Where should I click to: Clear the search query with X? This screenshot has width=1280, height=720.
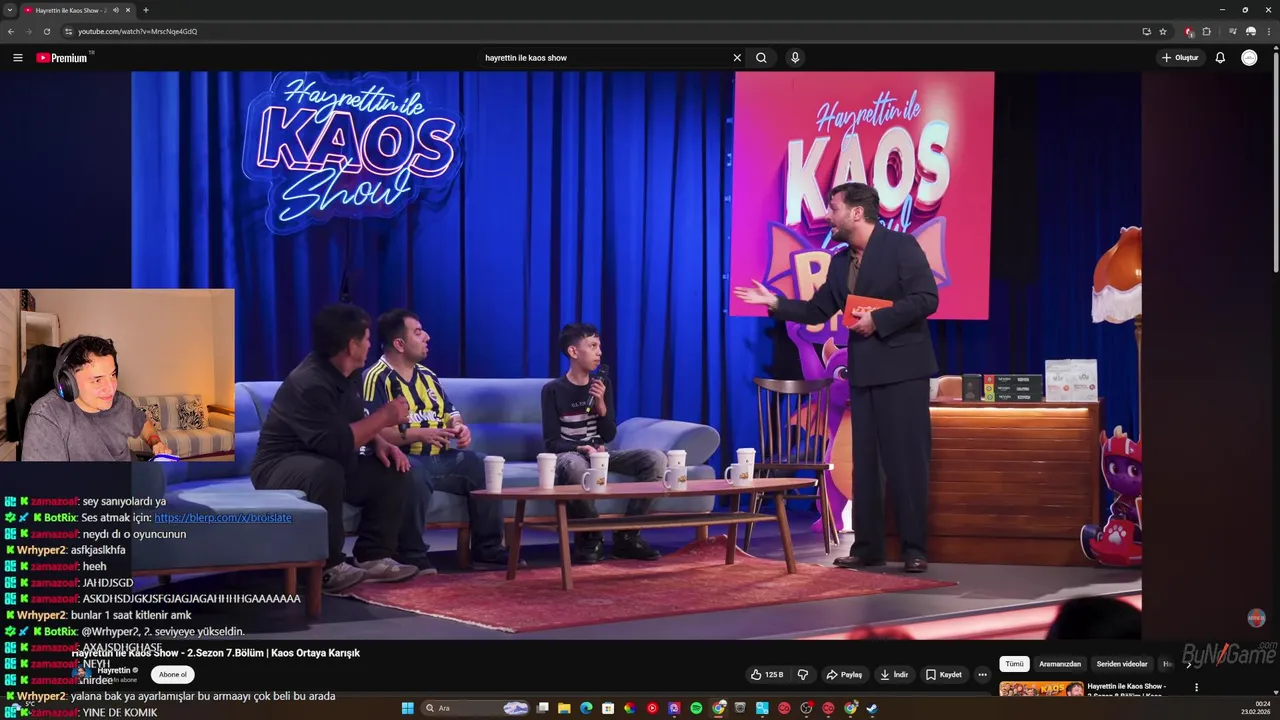(x=737, y=58)
